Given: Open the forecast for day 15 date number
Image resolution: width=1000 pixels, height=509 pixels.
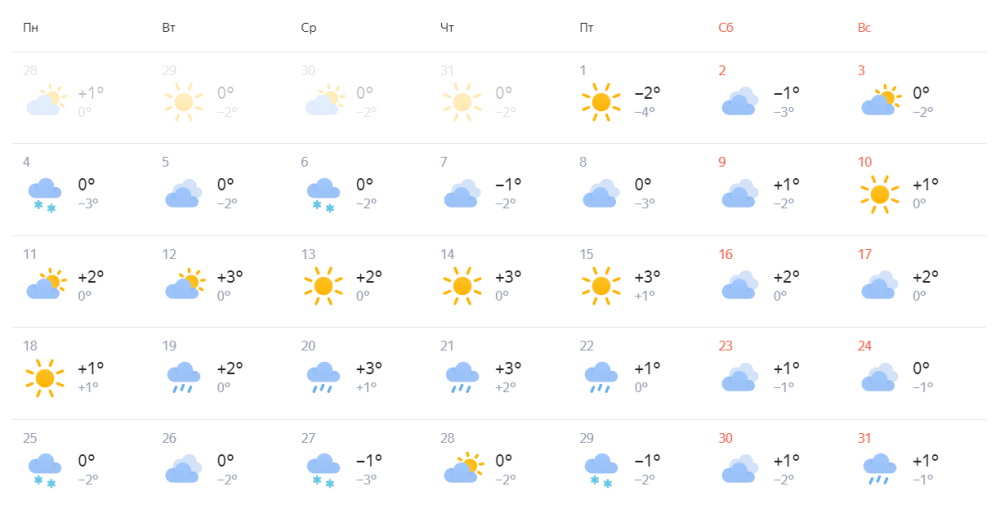Looking at the screenshot, I should 586,254.
